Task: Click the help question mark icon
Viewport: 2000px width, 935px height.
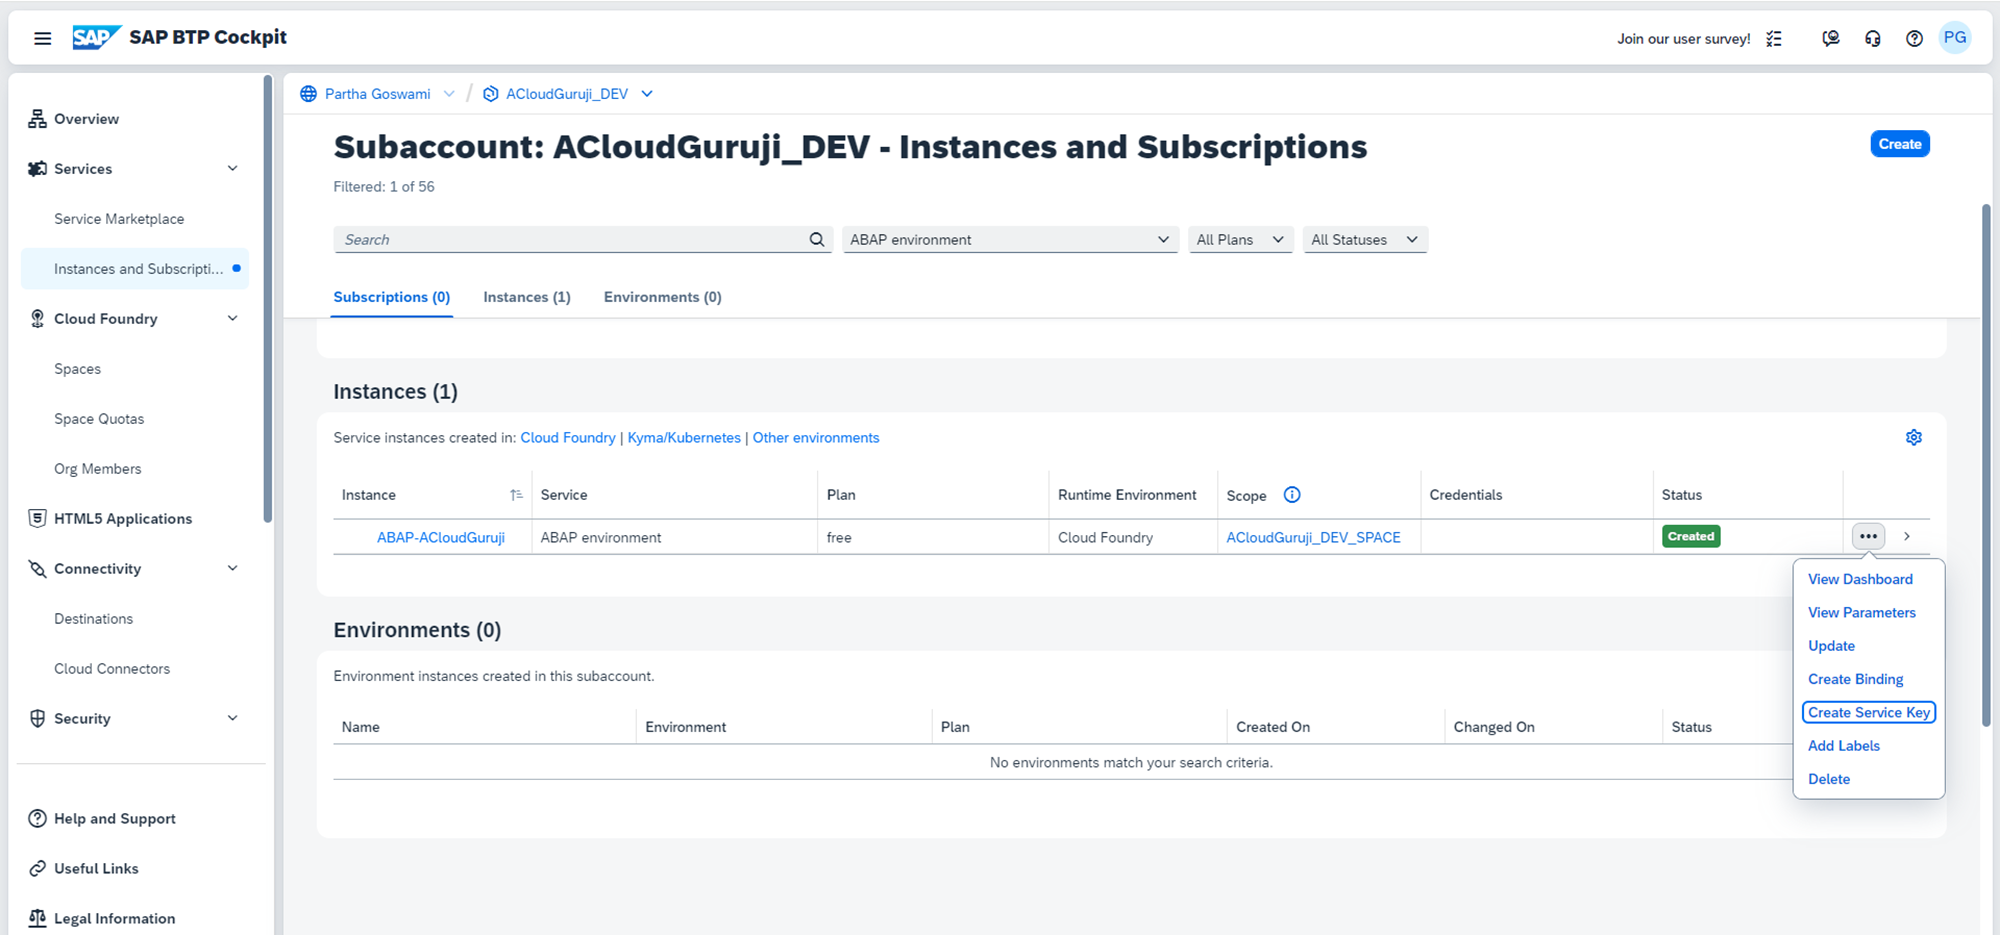Action: [x=1914, y=39]
